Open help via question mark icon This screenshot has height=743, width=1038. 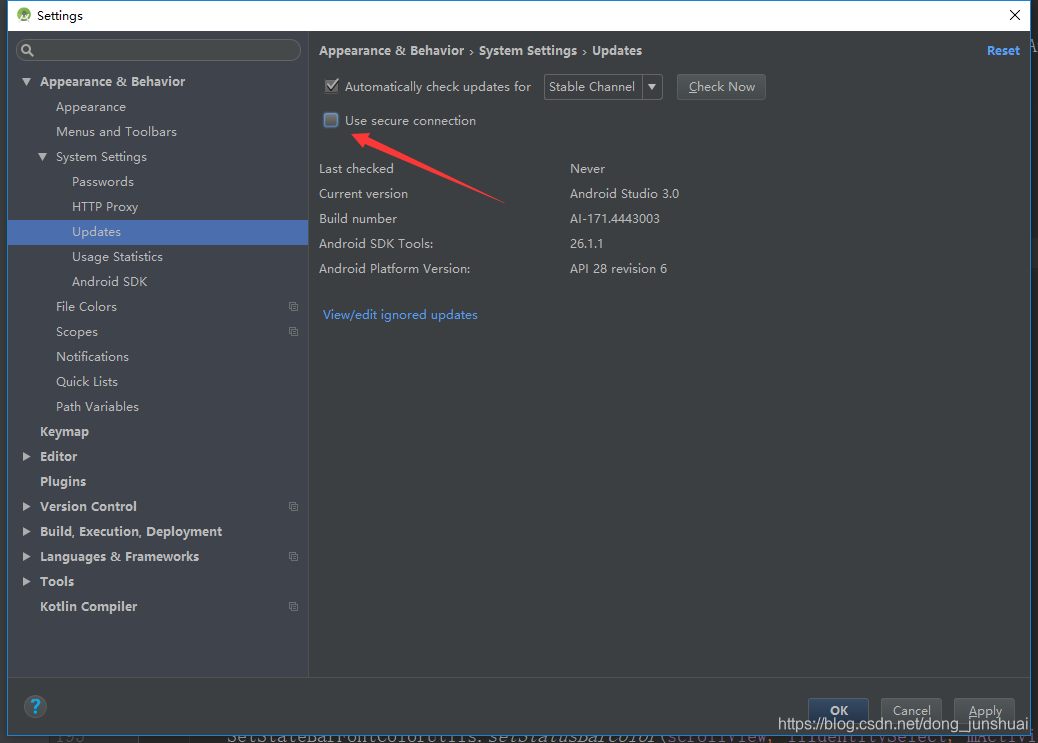[35, 706]
